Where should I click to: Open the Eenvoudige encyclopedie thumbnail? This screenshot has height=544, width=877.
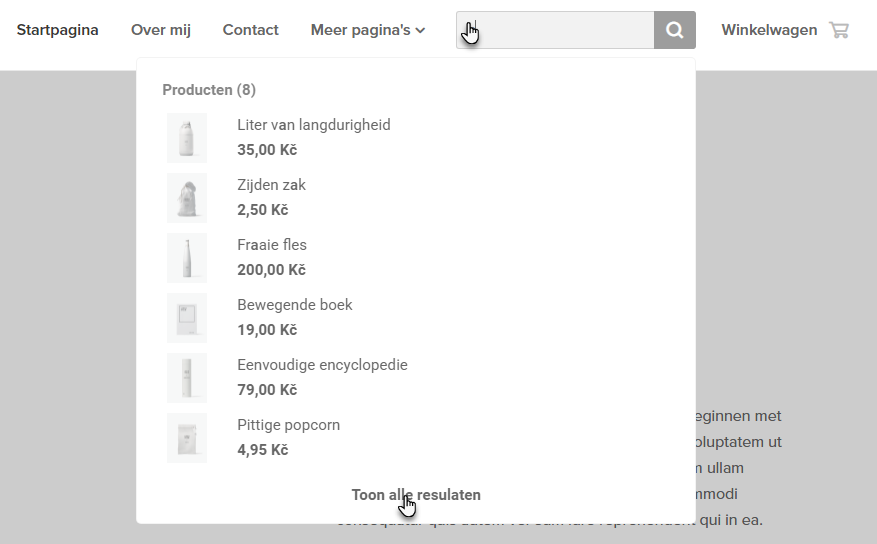(x=187, y=378)
